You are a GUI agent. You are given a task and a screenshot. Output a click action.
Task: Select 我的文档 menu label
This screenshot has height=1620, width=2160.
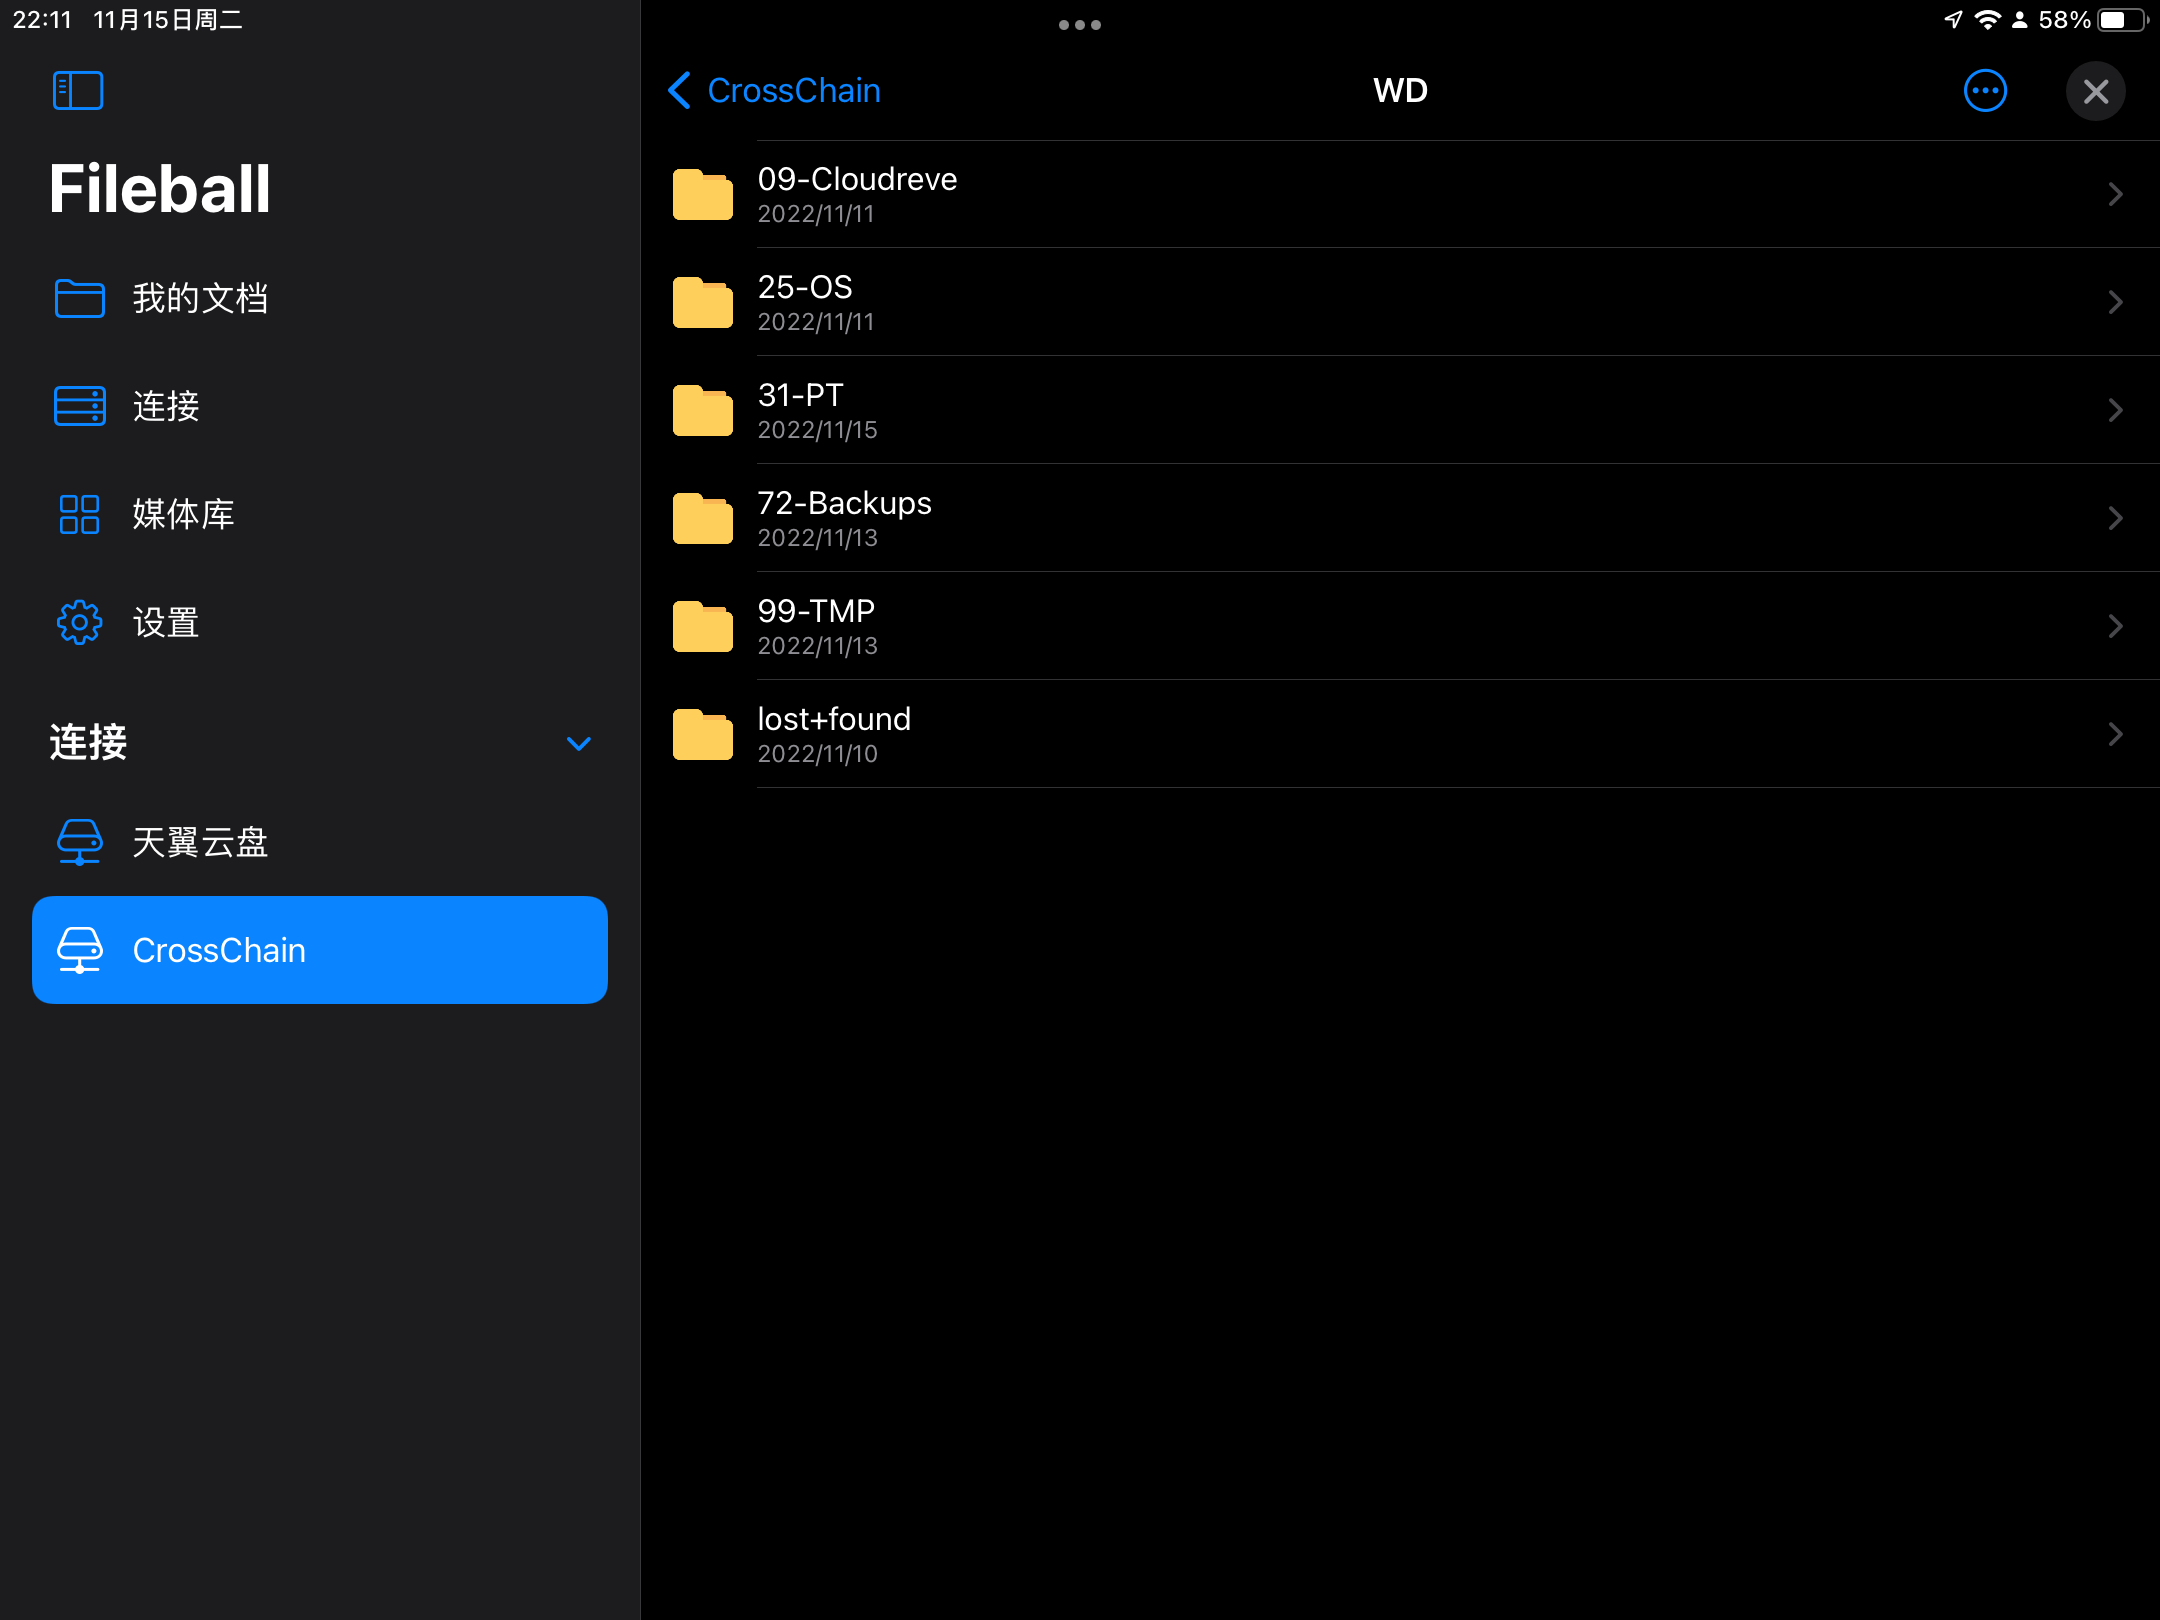coord(200,298)
